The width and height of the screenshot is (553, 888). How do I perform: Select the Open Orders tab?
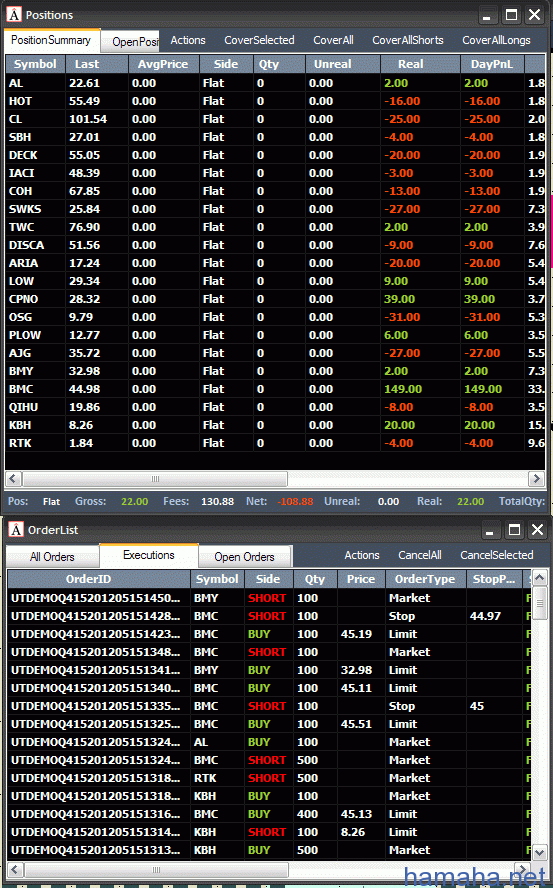[244, 557]
